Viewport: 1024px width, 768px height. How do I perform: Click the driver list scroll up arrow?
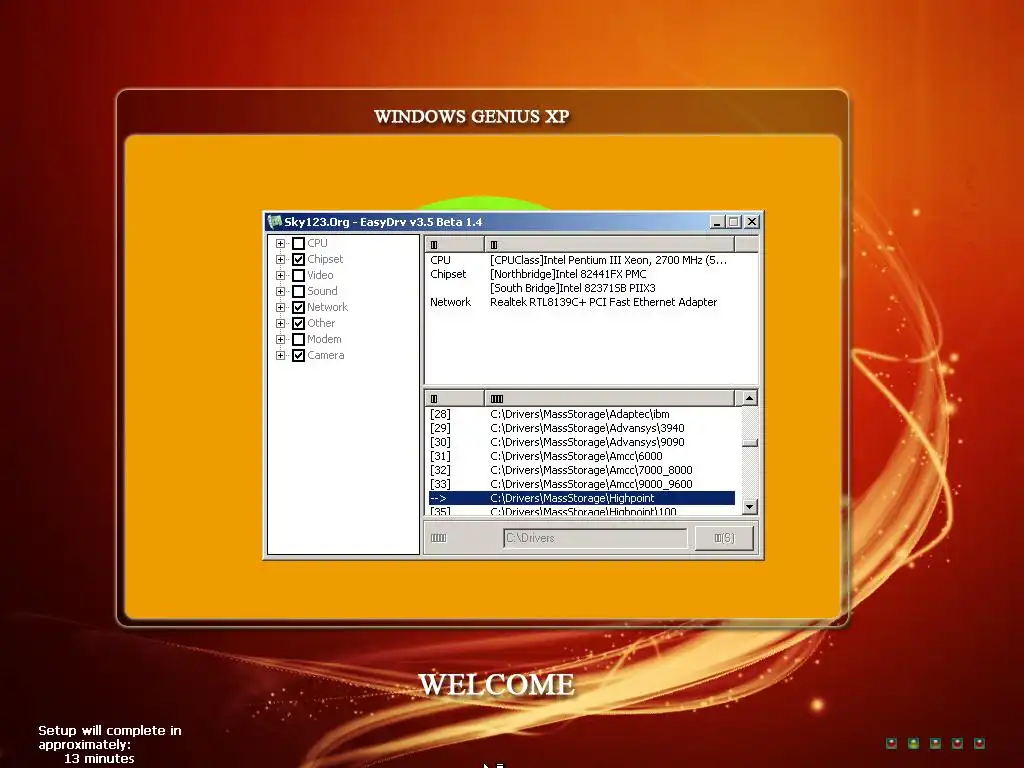[x=750, y=398]
